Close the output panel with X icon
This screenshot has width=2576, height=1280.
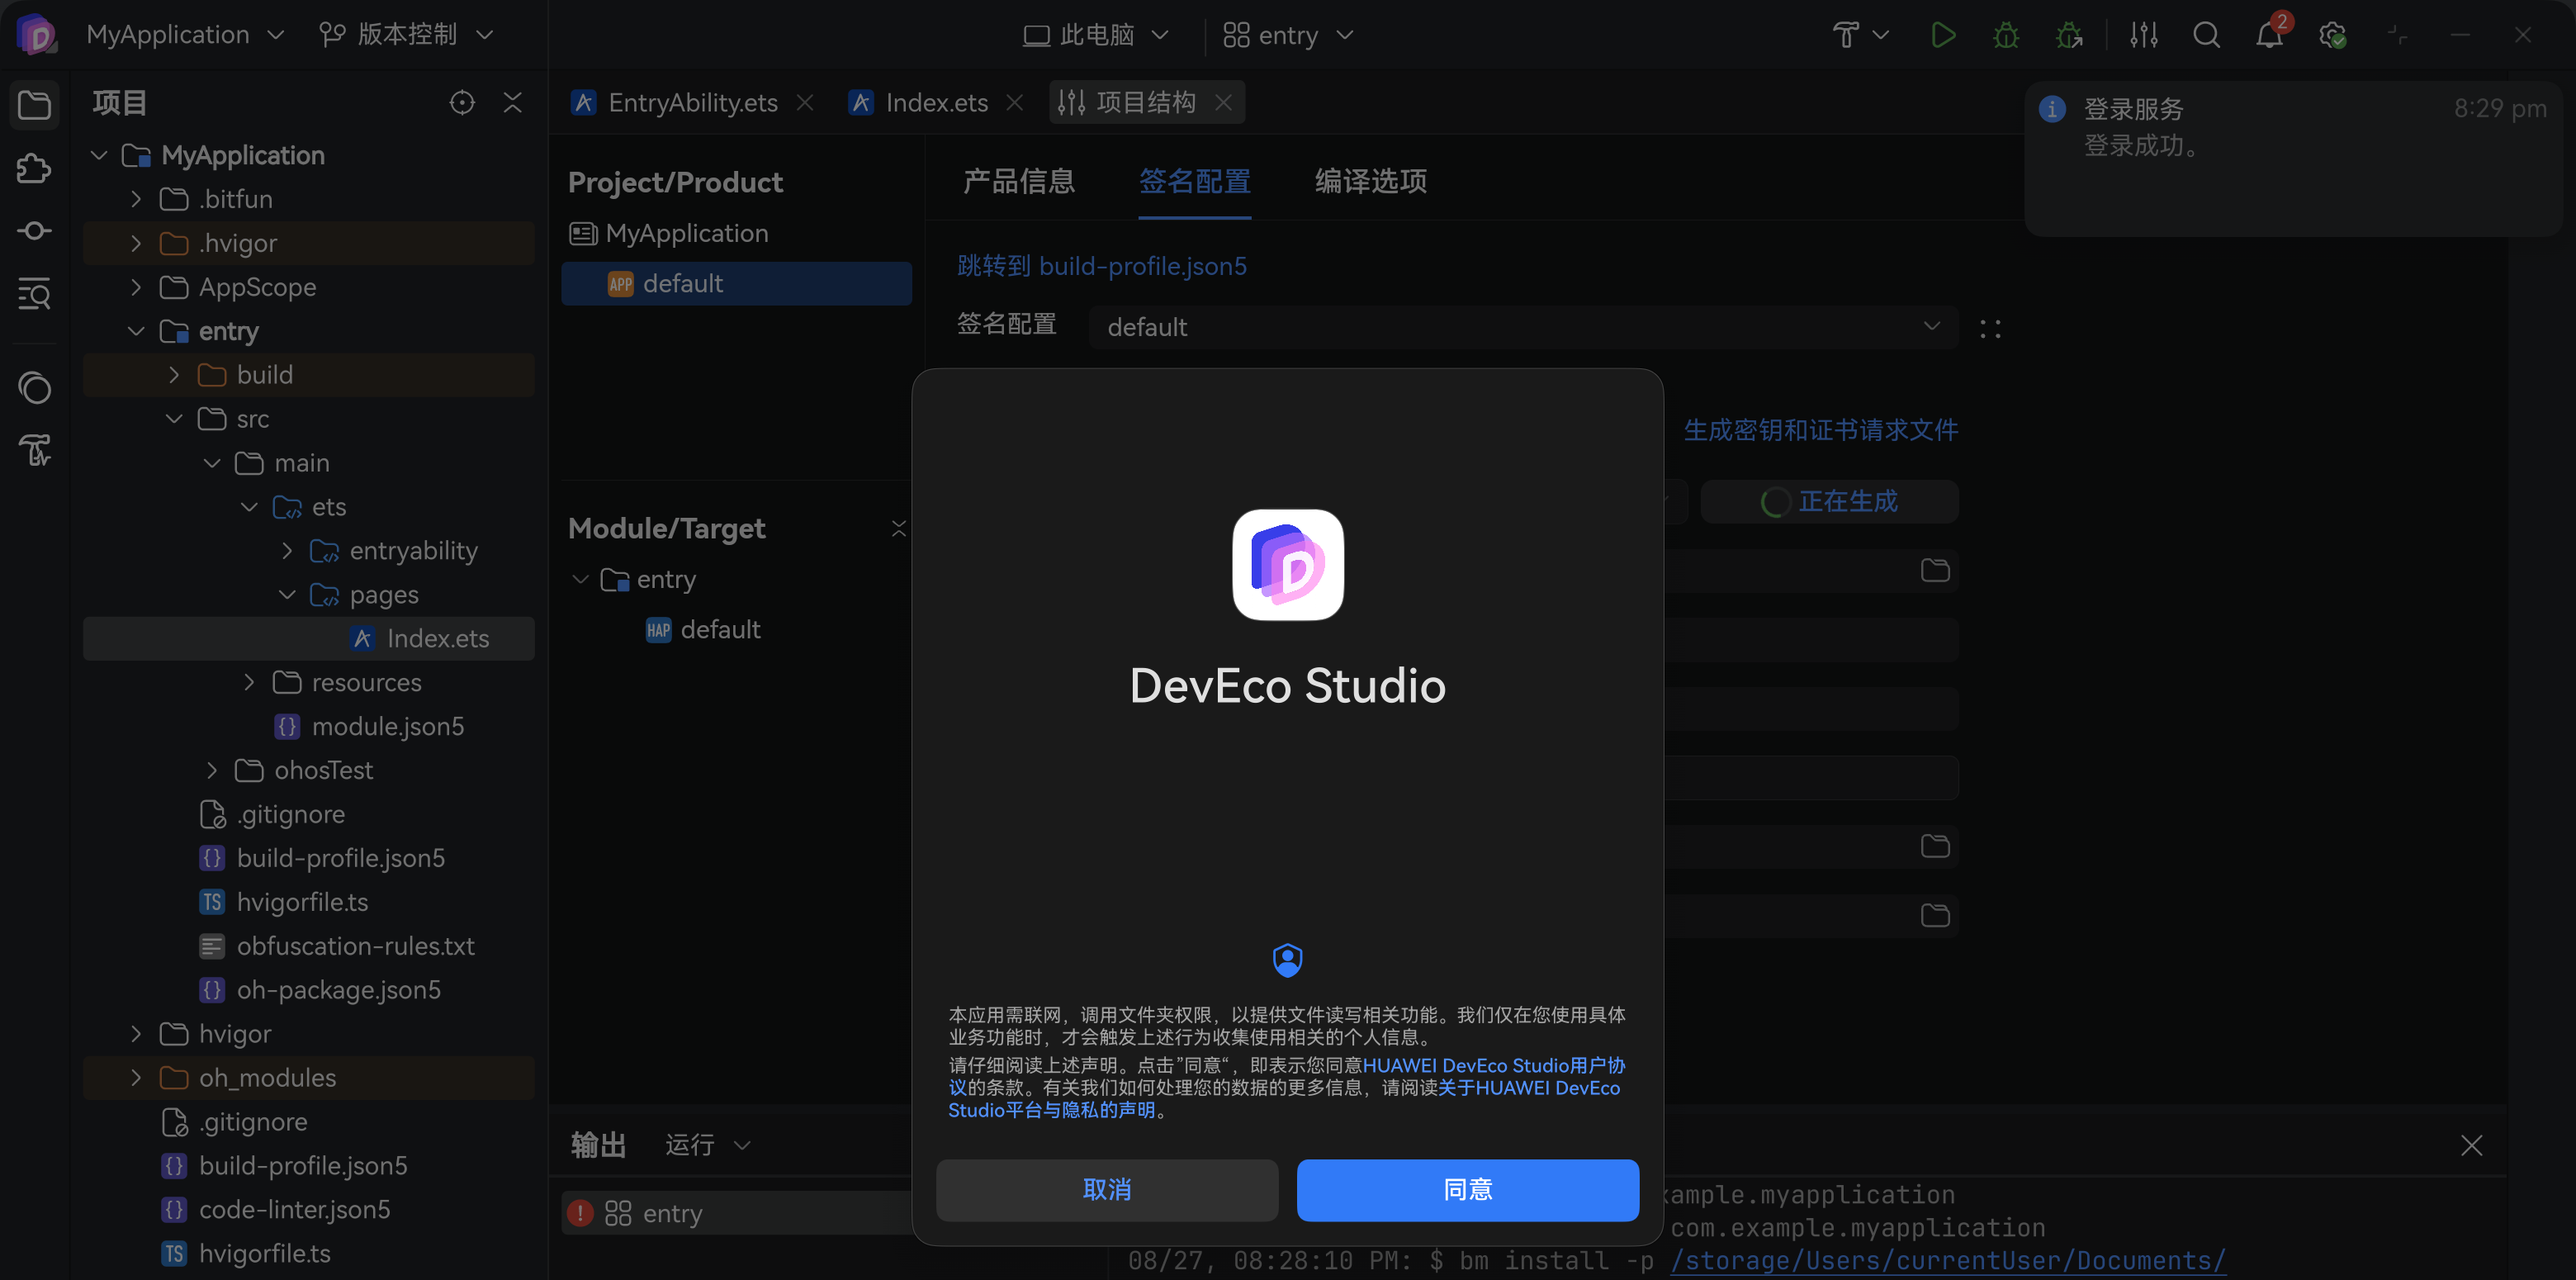pos(2471,1145)
